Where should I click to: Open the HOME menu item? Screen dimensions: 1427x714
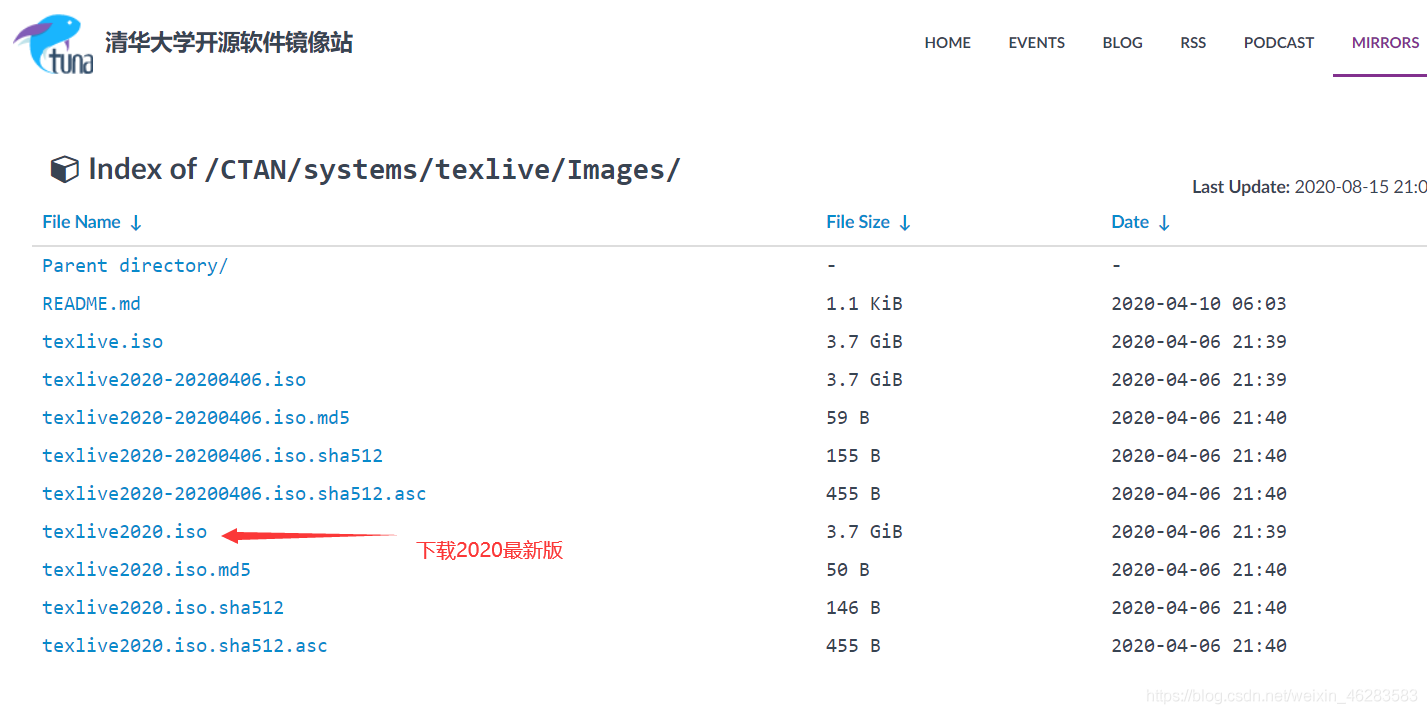point(948,42)
